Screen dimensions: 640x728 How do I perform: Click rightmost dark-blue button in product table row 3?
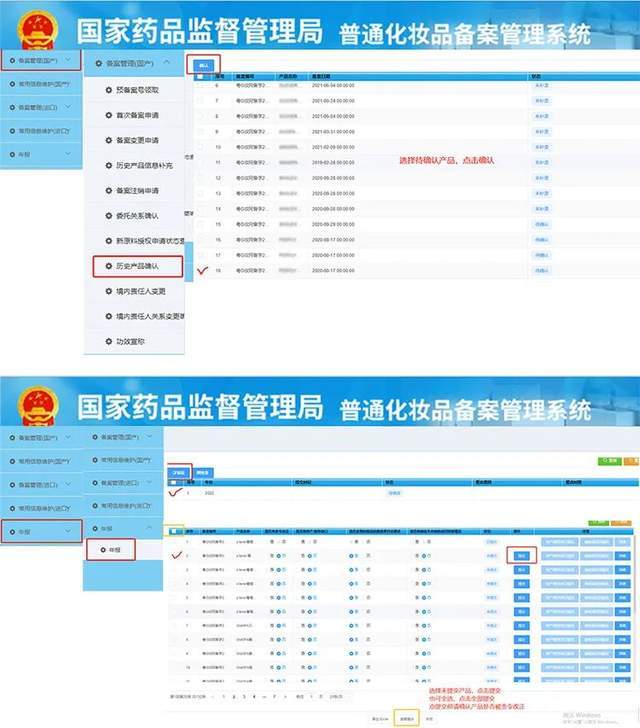point(622,570)
